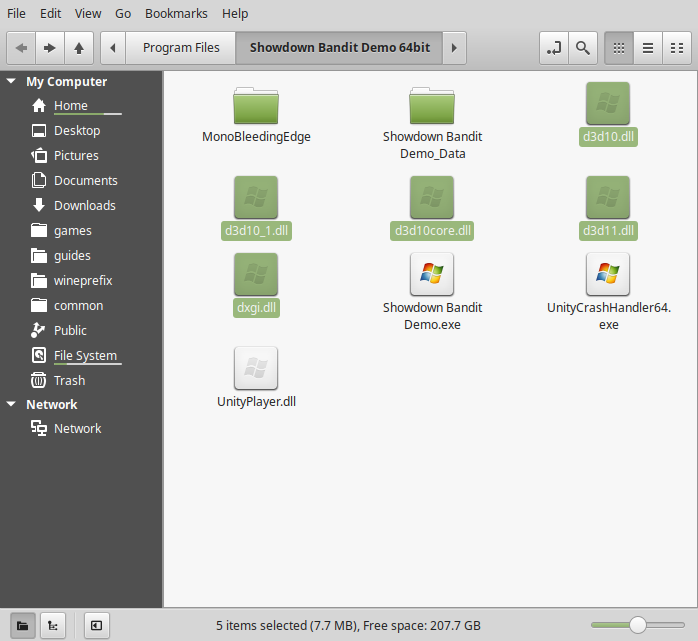
Task: Click the path bar right scroll arrow
Action: [x=454, y=48]
